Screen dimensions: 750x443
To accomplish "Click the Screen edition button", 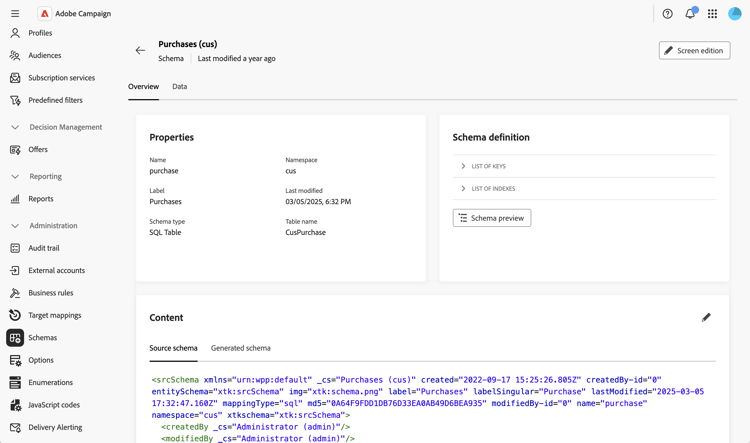I will (694, 50).
